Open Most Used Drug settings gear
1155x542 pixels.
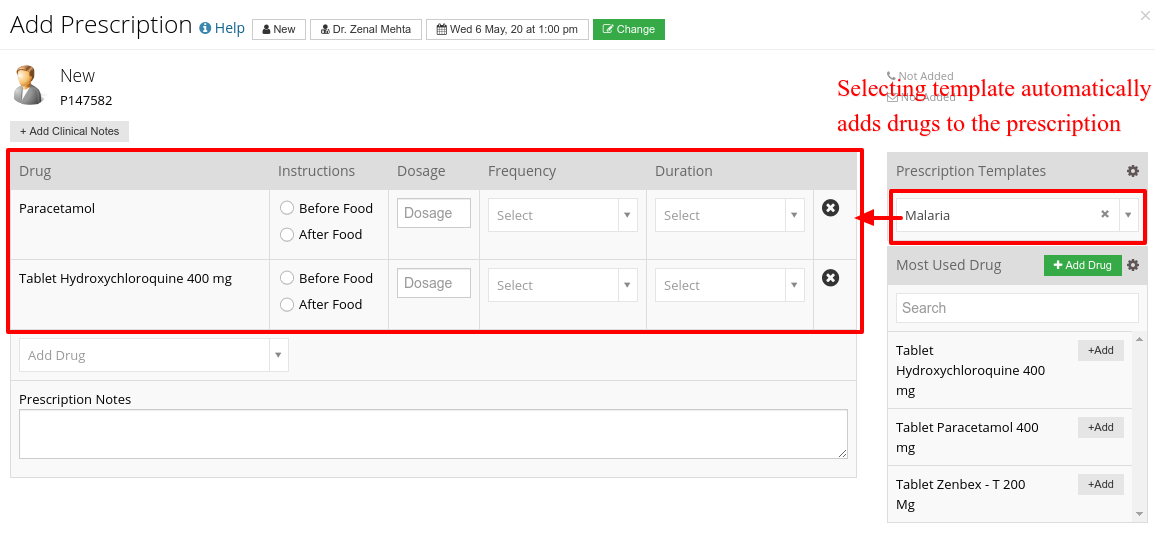[x=1133, y=265]
